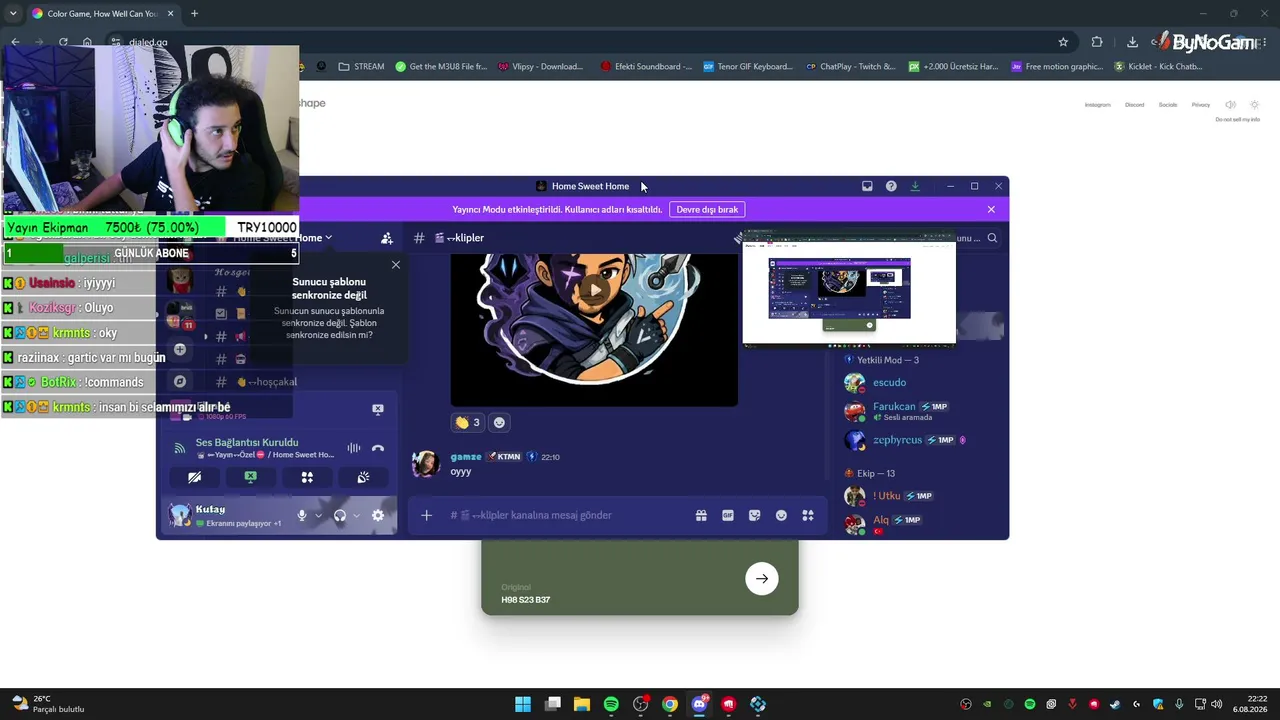The height and width of the screenshot is (720, 1280).
Task: Stop screen sharing with the green screen button
Action: [x=251, y=478]
